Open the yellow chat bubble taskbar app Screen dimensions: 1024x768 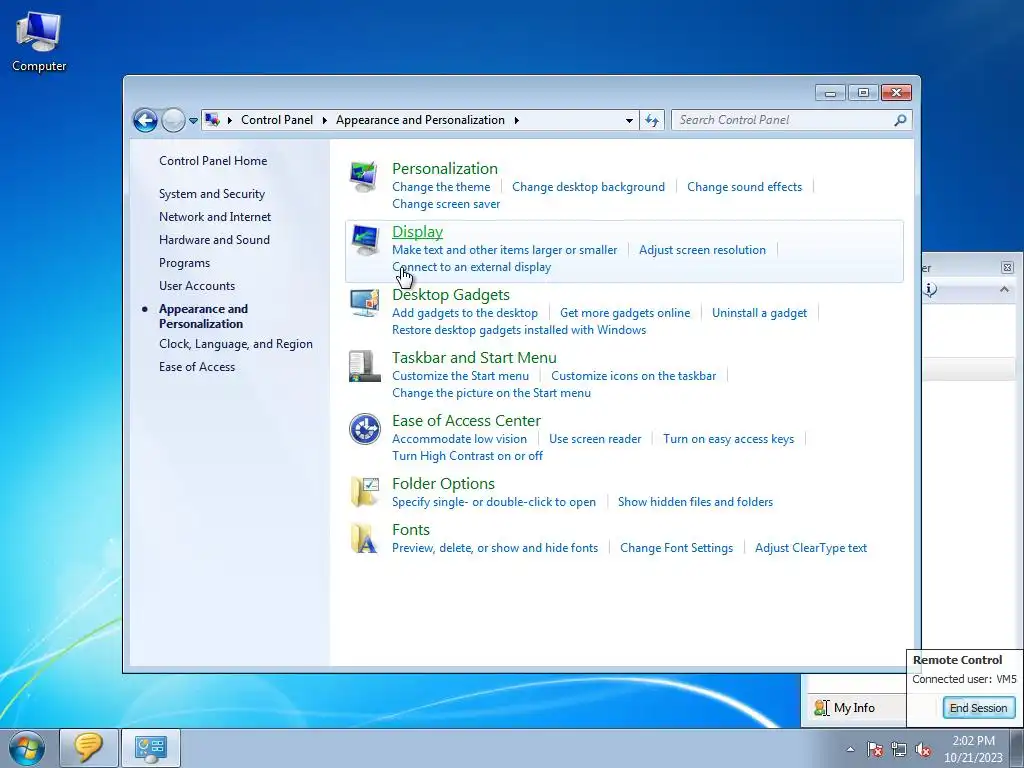point(89,748)
